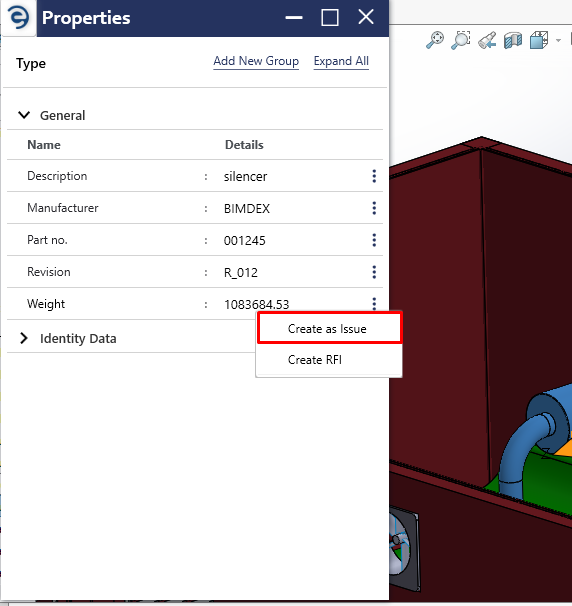This screenshot has height=606, width=572.
Task: Maximize the Properties window
Action: (330, 17)
